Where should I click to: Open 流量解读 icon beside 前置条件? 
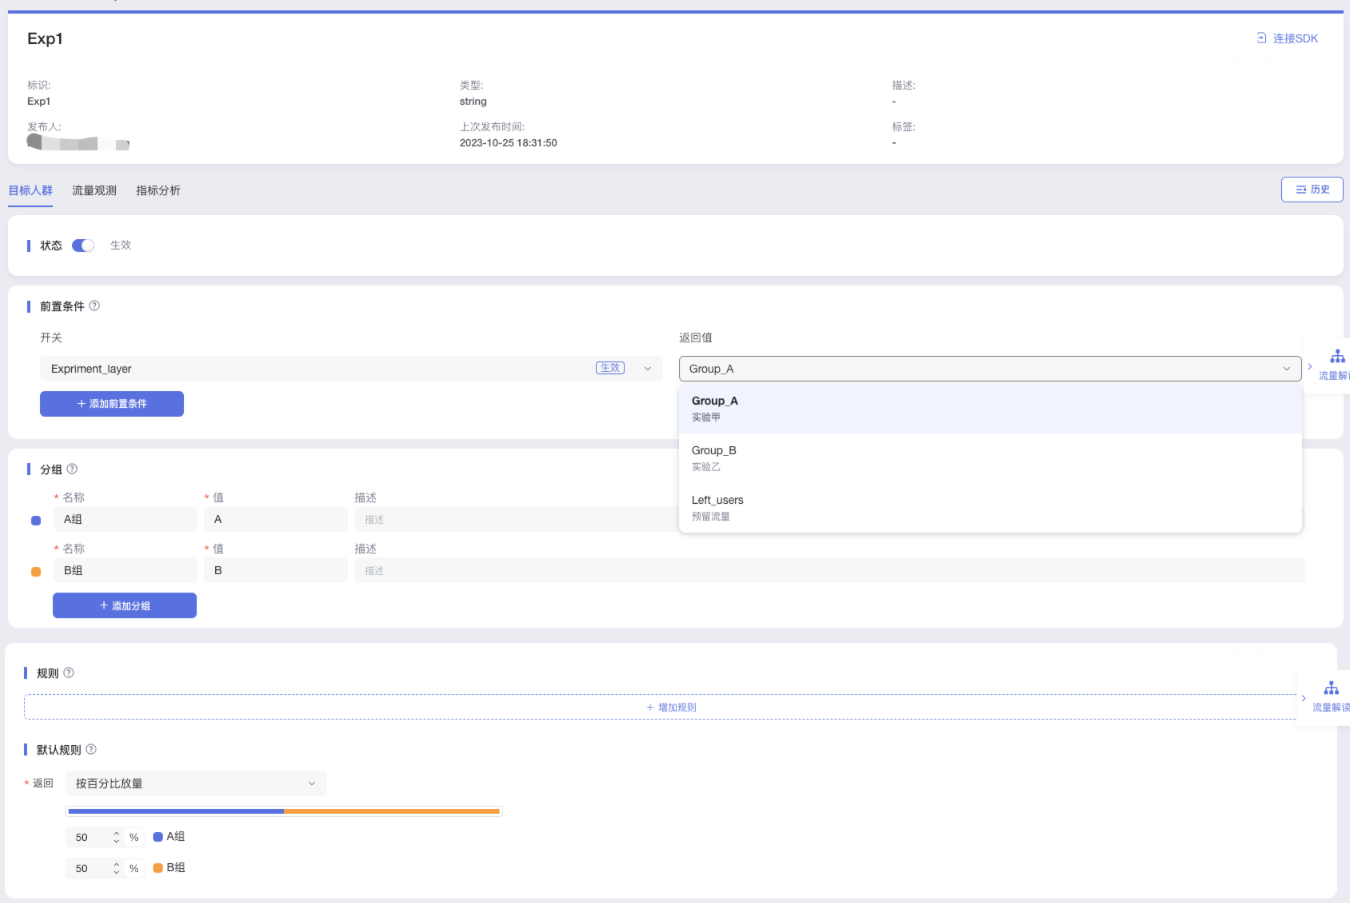tap(1337, 365)
